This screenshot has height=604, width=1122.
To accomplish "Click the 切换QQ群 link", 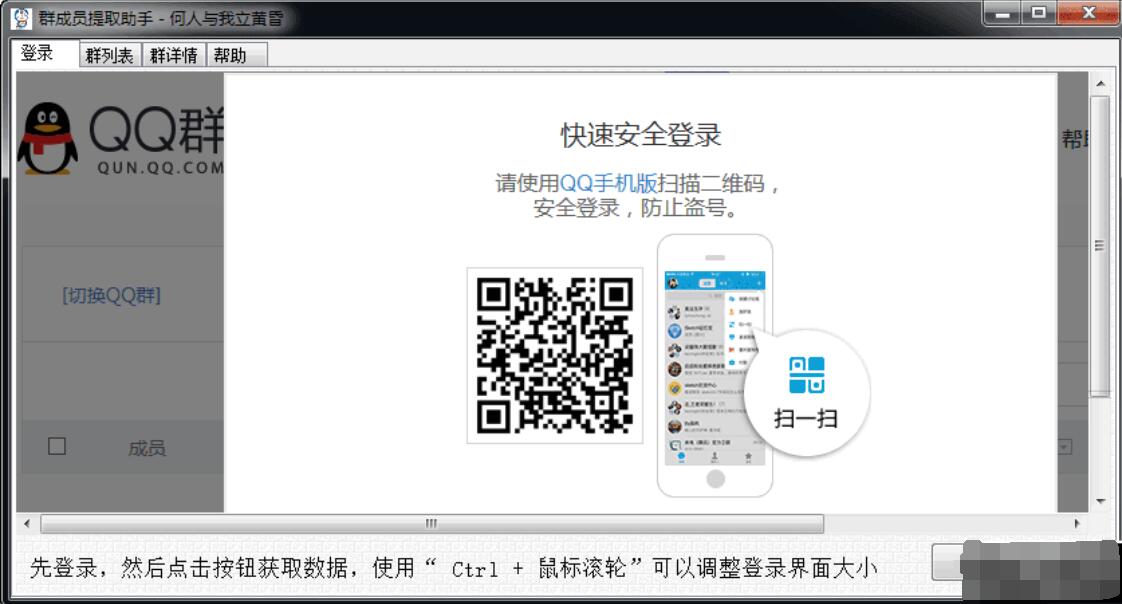I will [x=112, y=295].
